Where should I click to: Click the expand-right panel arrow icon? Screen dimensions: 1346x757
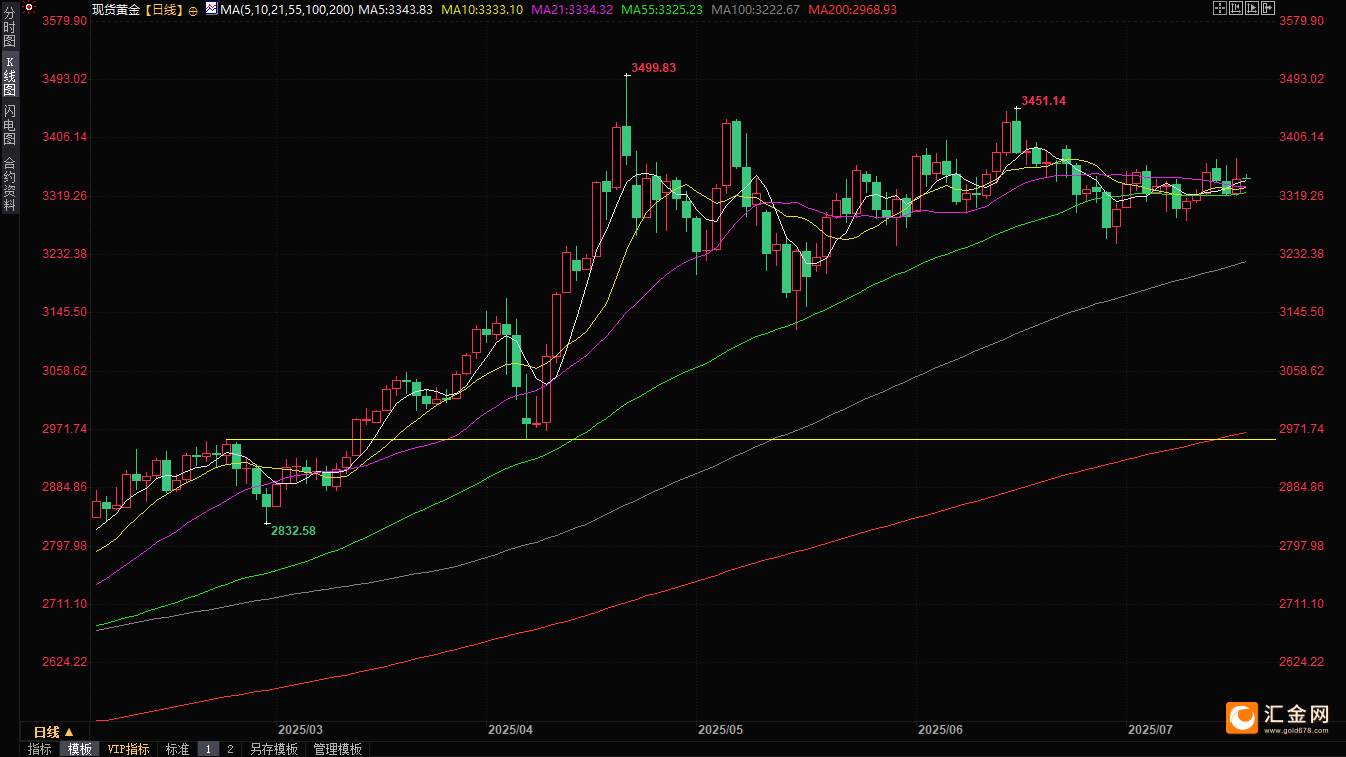point(1268,8)
